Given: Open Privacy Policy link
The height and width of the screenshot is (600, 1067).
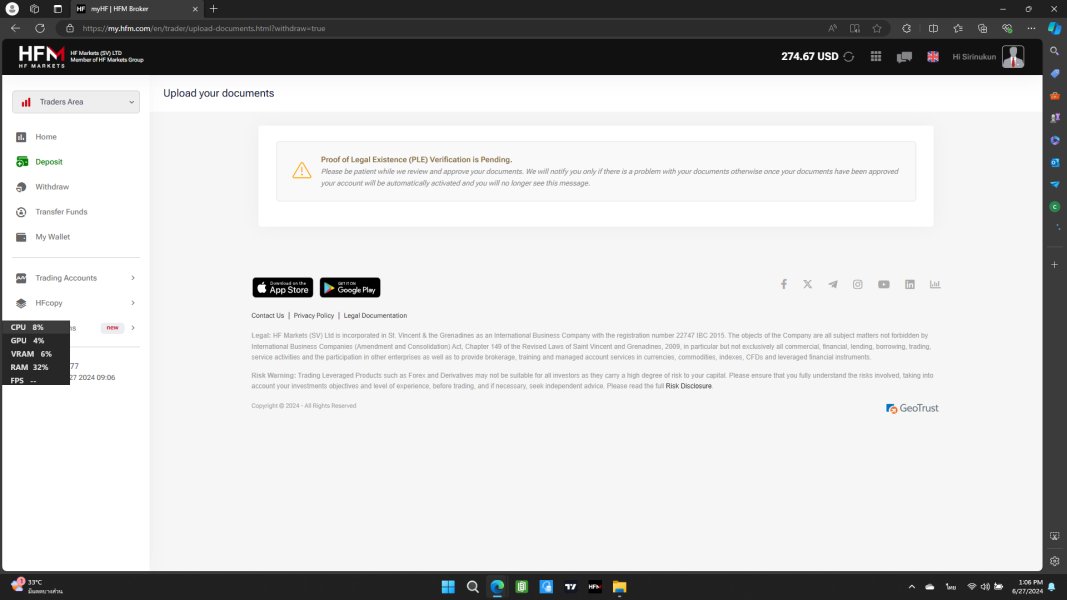Looking at the screenshot, I should (x=314, y=316).
